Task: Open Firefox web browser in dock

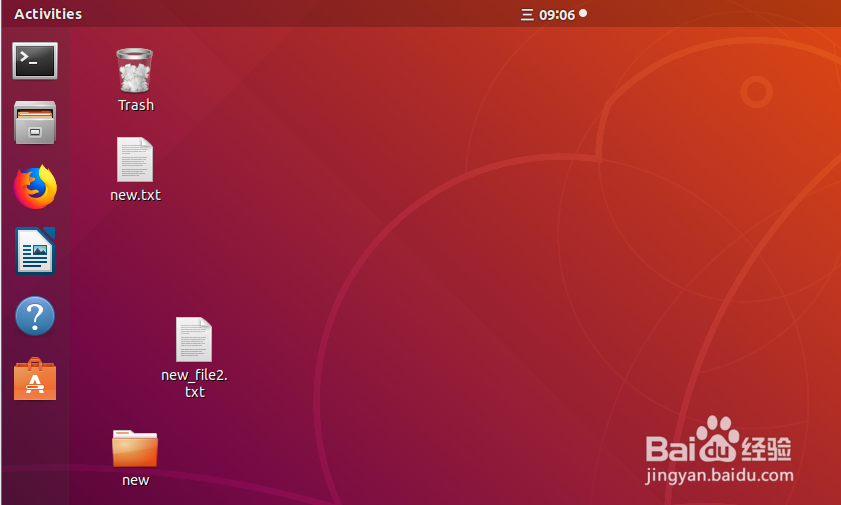Action: [35, 187]
